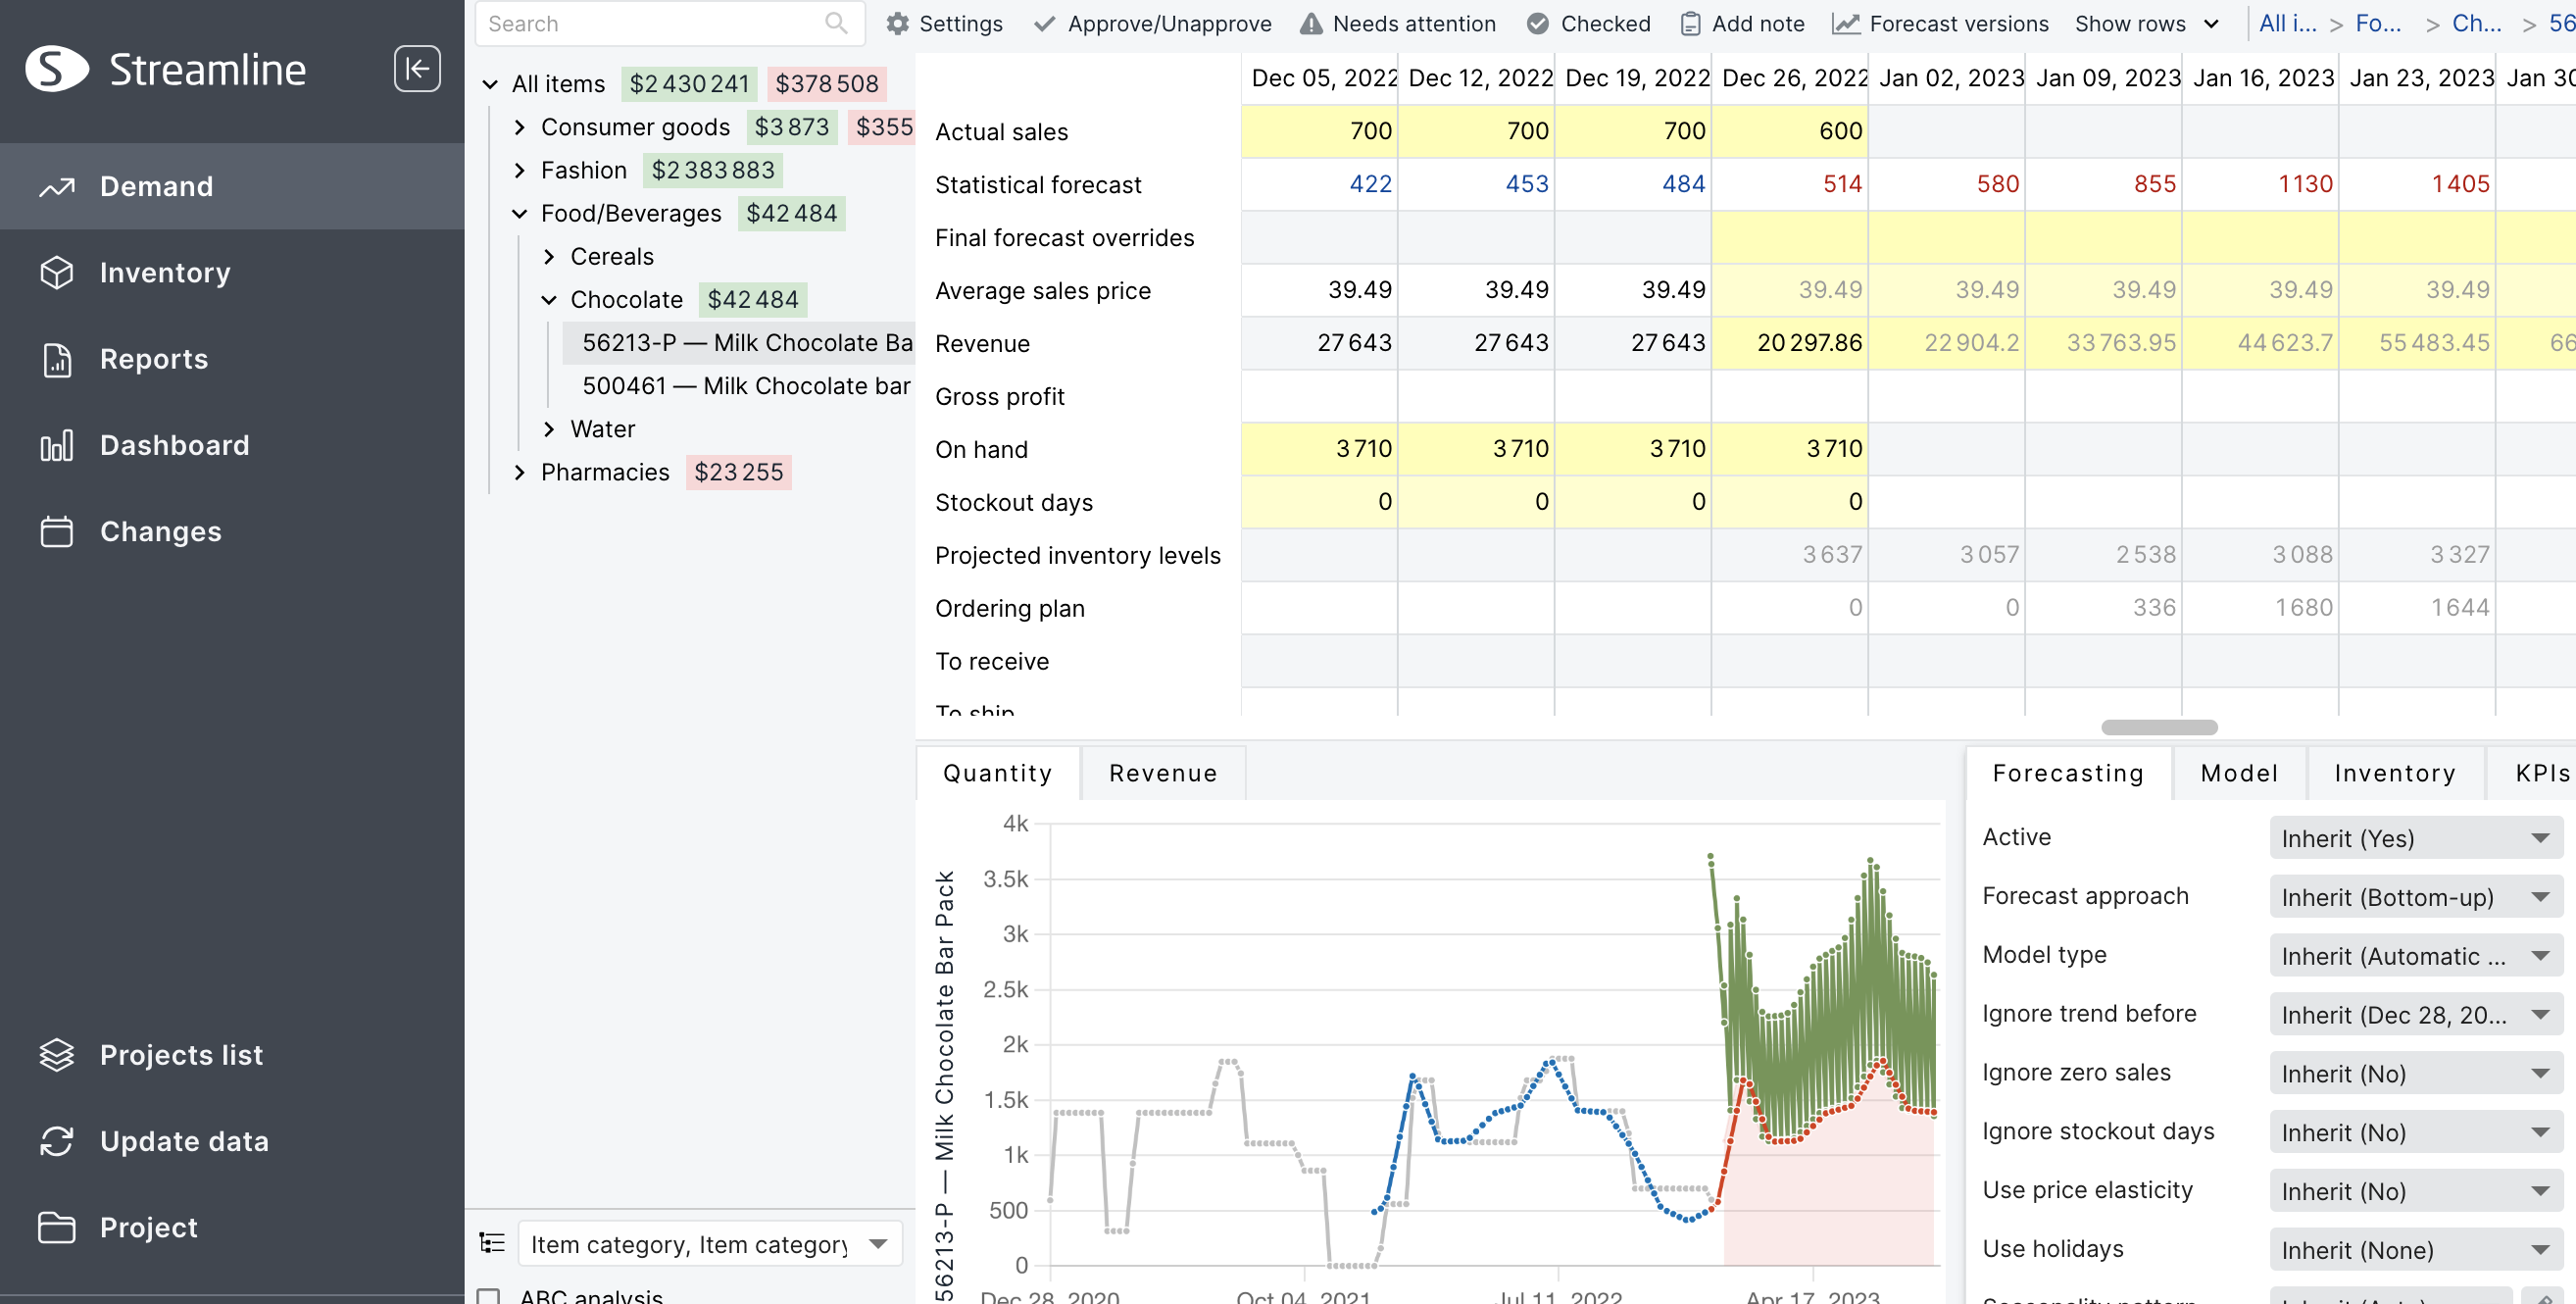
Task: Click the horizontal scrollbar under the table
Action: (2158, 727)
